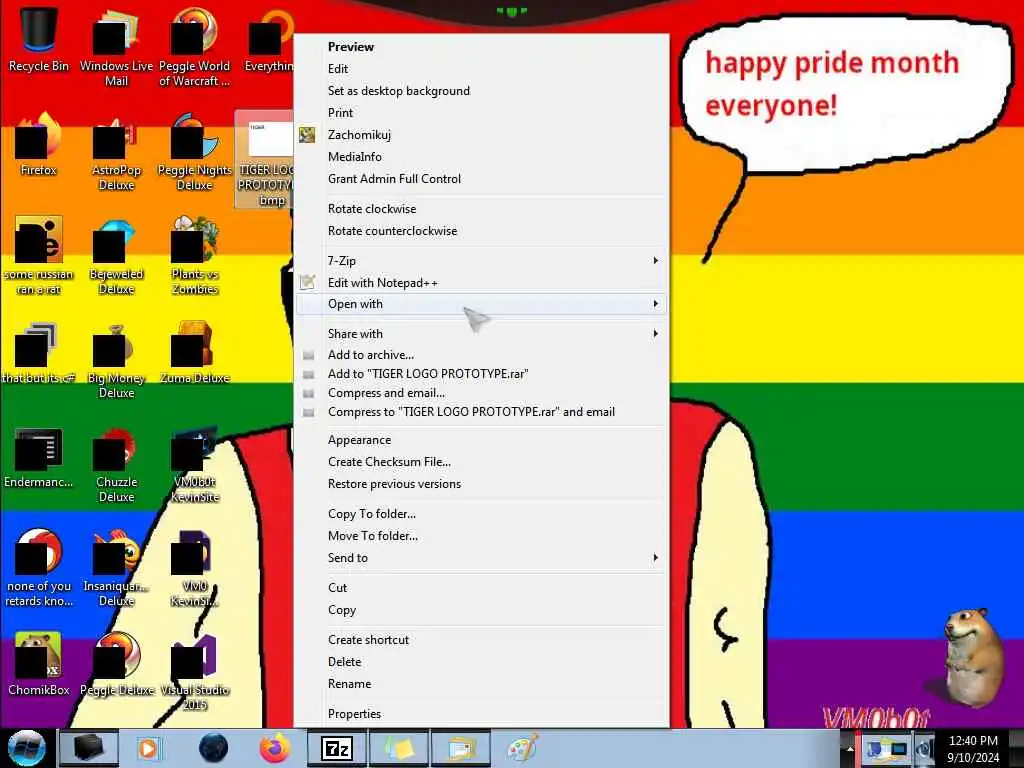Select Visual Studio 2015 desktop icon
Image resolution: width=1024 pixels, height=768 pixels.
pyautogui.click(x=195, y=673)
